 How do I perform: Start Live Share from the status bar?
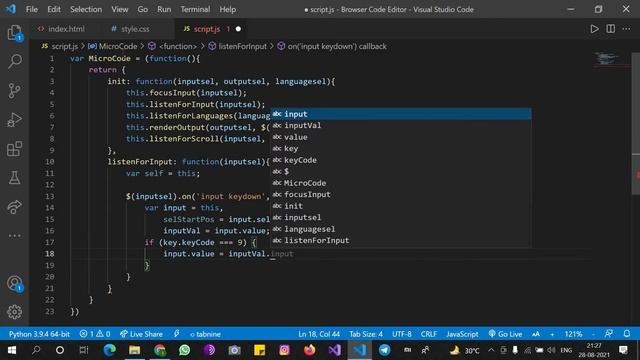tap(141, 334)
